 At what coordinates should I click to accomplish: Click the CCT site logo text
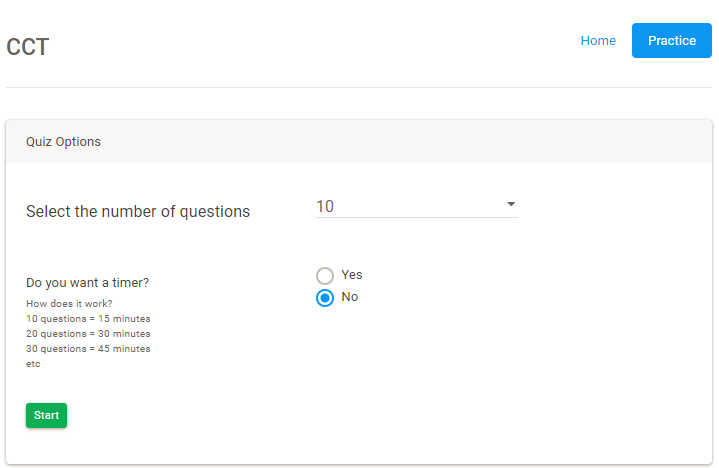pos(27,47)
